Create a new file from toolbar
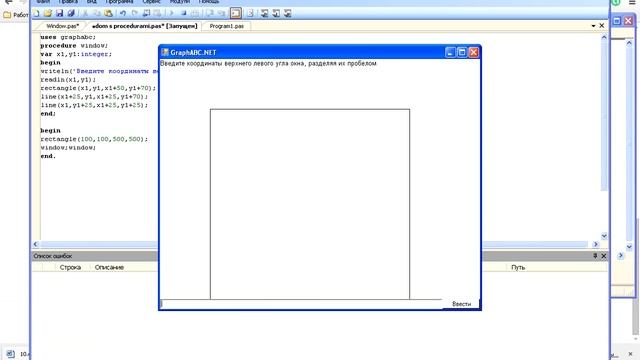The height and width of the screenshot is (360, 640). [x=36, y=13]
